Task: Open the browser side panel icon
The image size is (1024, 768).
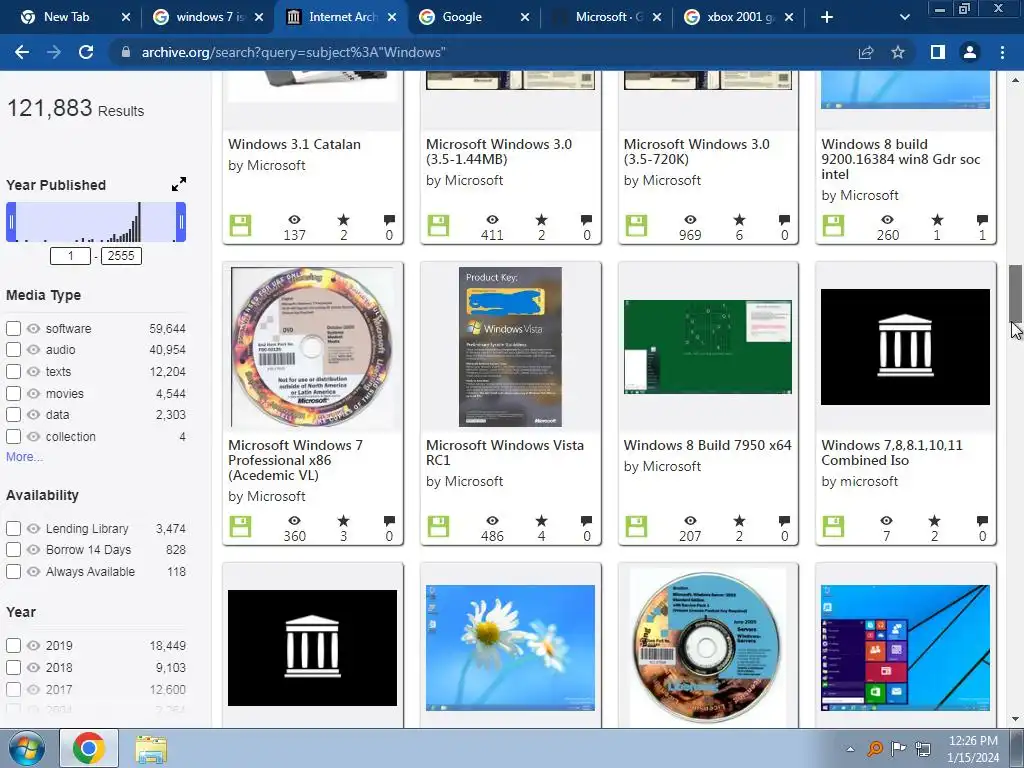Action: [x=938, y=52]
